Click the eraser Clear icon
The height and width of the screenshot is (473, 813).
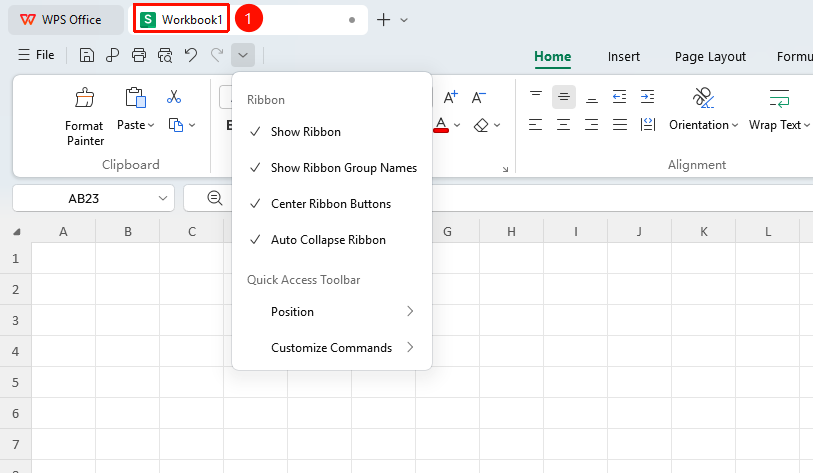(x=481, y=125)
